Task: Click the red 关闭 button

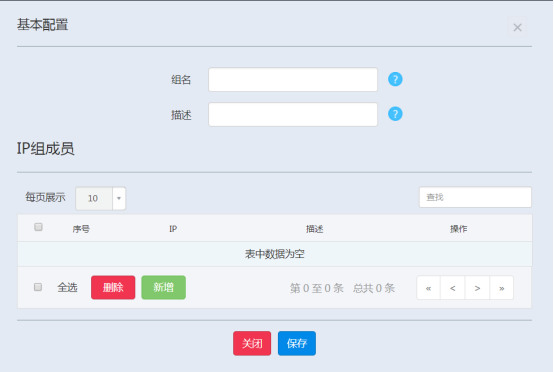Action: coord(252,343)
